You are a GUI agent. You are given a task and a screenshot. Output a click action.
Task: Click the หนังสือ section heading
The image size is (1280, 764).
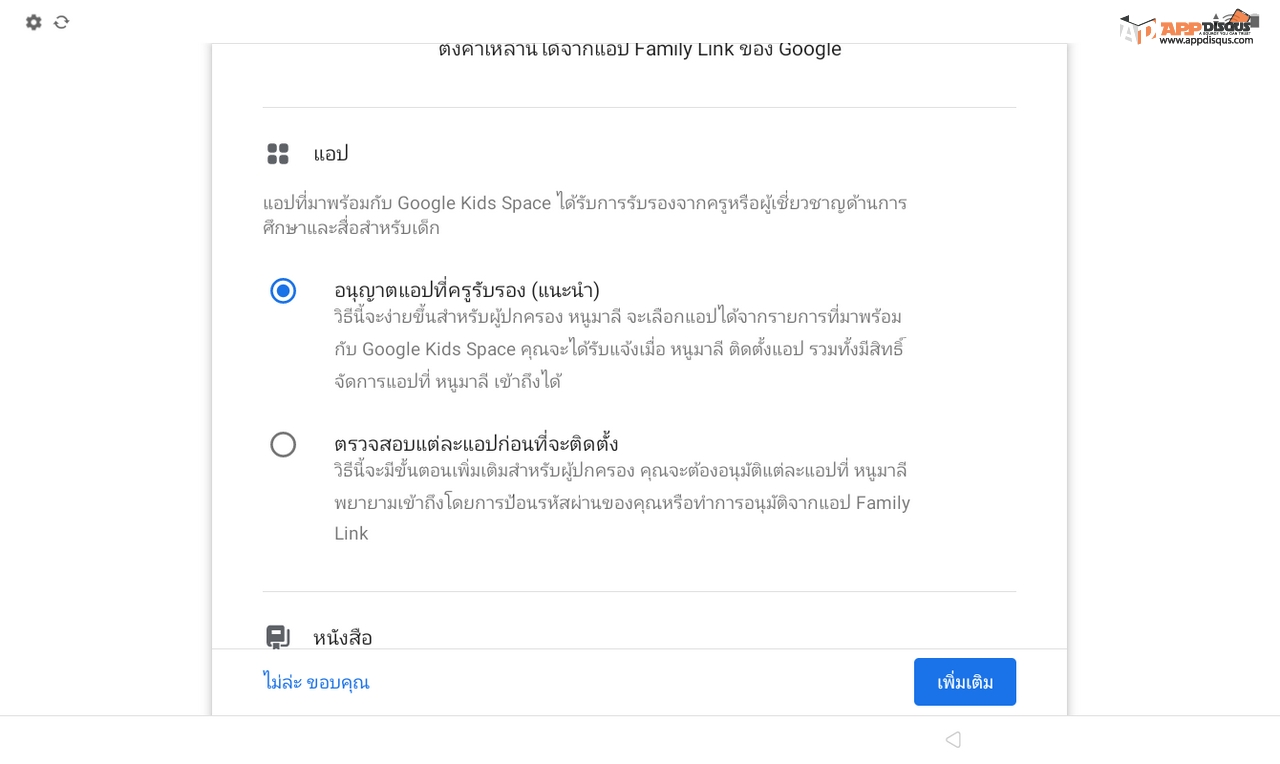tap(343, 637)
